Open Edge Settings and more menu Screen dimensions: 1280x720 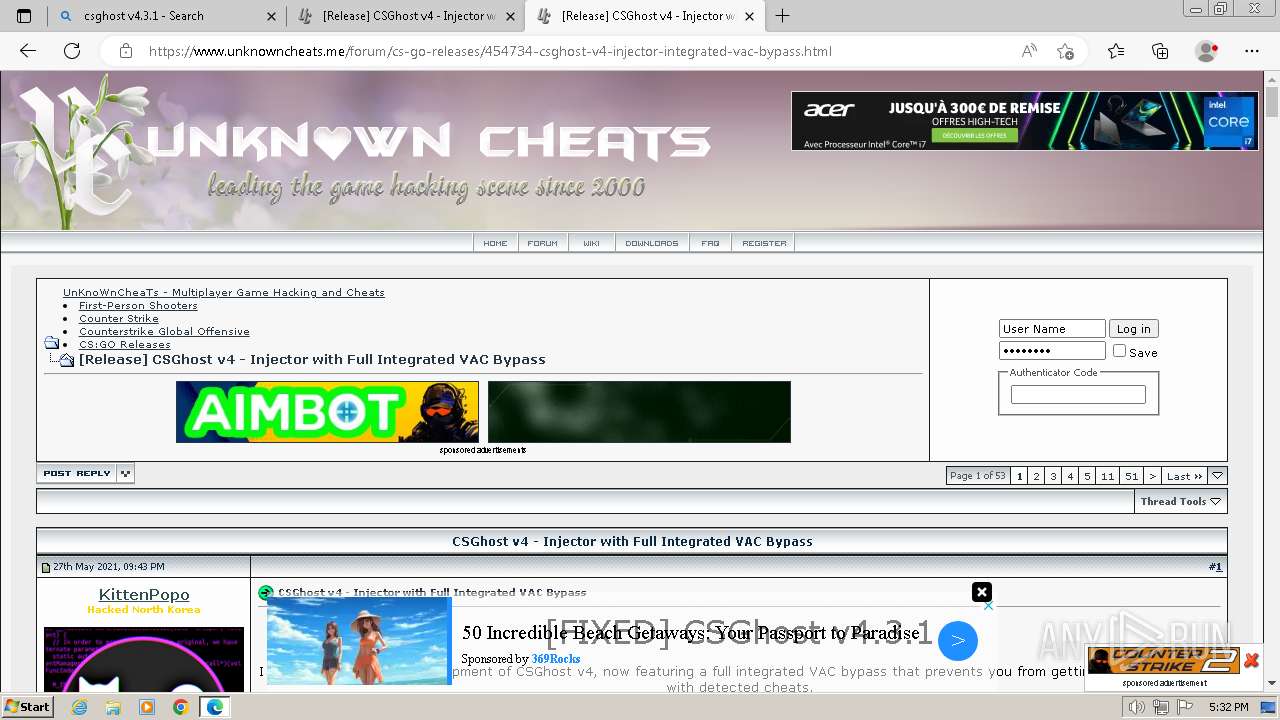(1252, 51)
